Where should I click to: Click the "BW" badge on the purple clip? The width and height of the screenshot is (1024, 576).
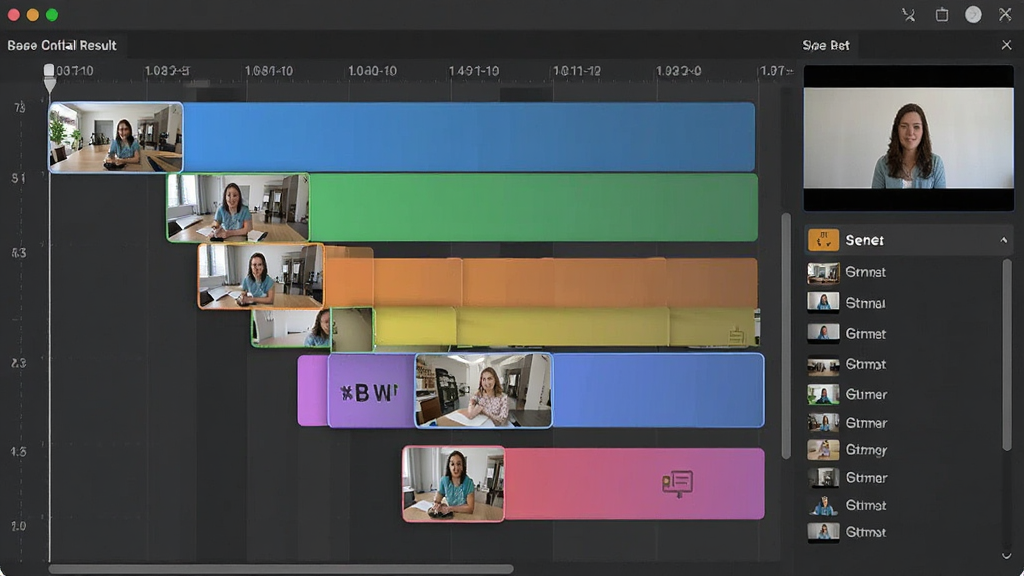369,392
